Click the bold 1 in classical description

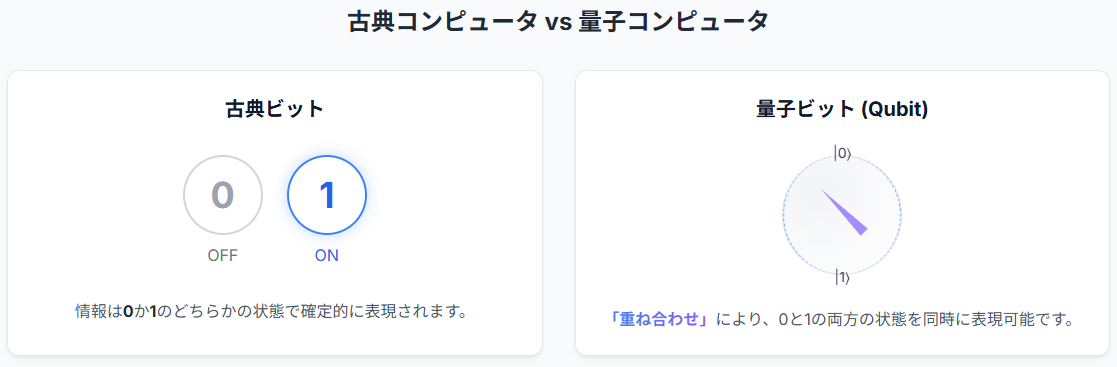[x=153, y=311]
